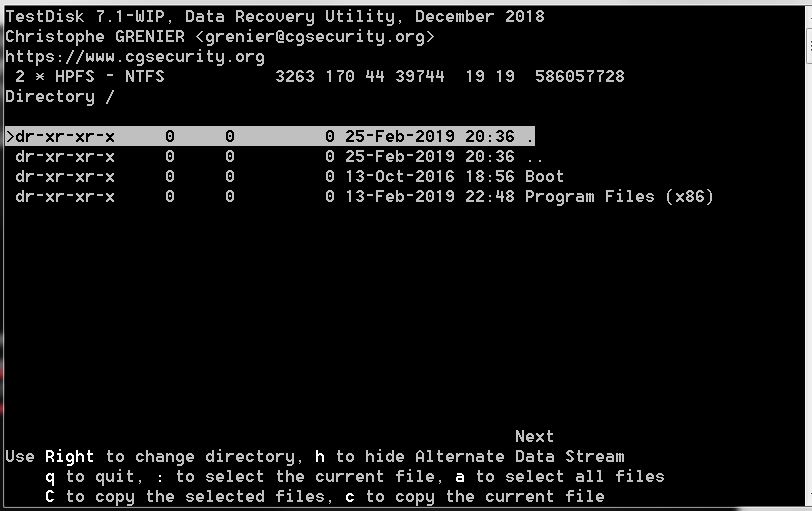Click the 13-Feb-2019 22:48 date entry

pos(430,197)
